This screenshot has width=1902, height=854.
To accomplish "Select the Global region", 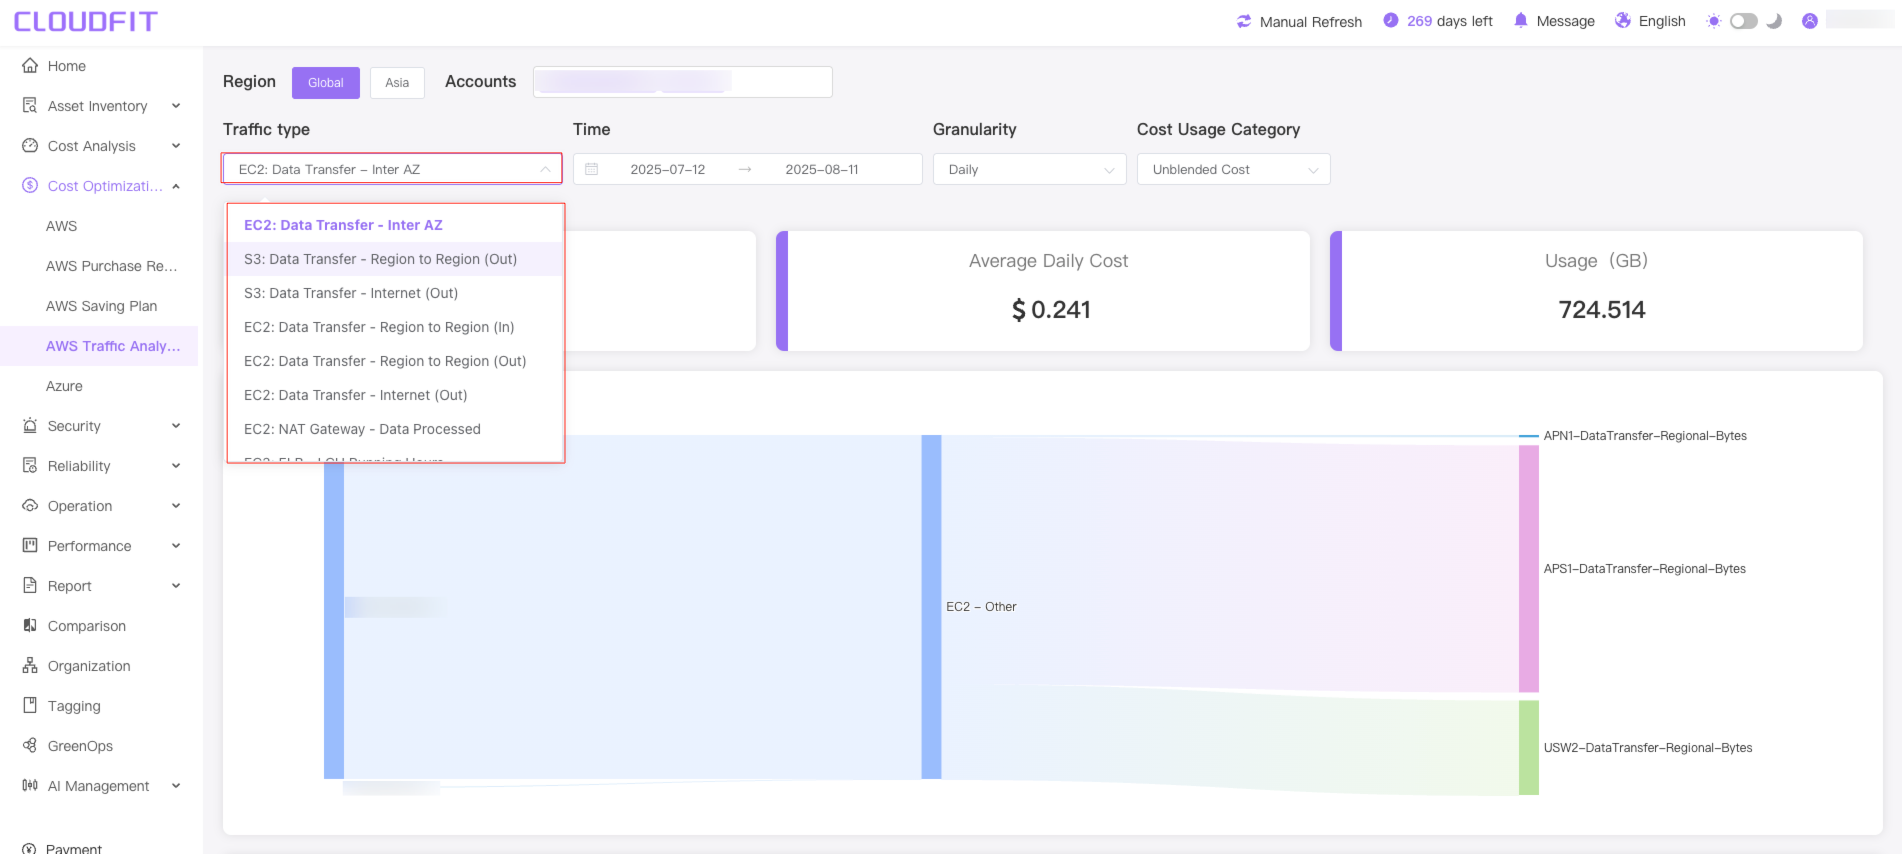I will click(326, 82).
